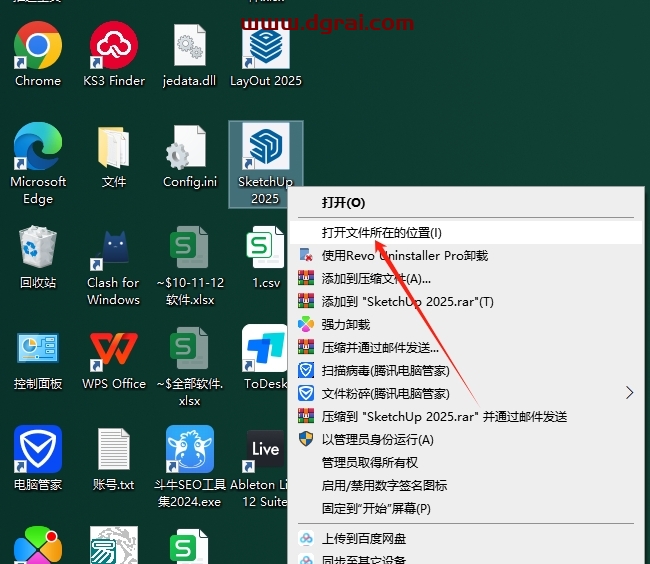Choose 使用Revo Uninstaller Pro卸载 entry
The width and height of the screenshot is (650, 564).
466,255
